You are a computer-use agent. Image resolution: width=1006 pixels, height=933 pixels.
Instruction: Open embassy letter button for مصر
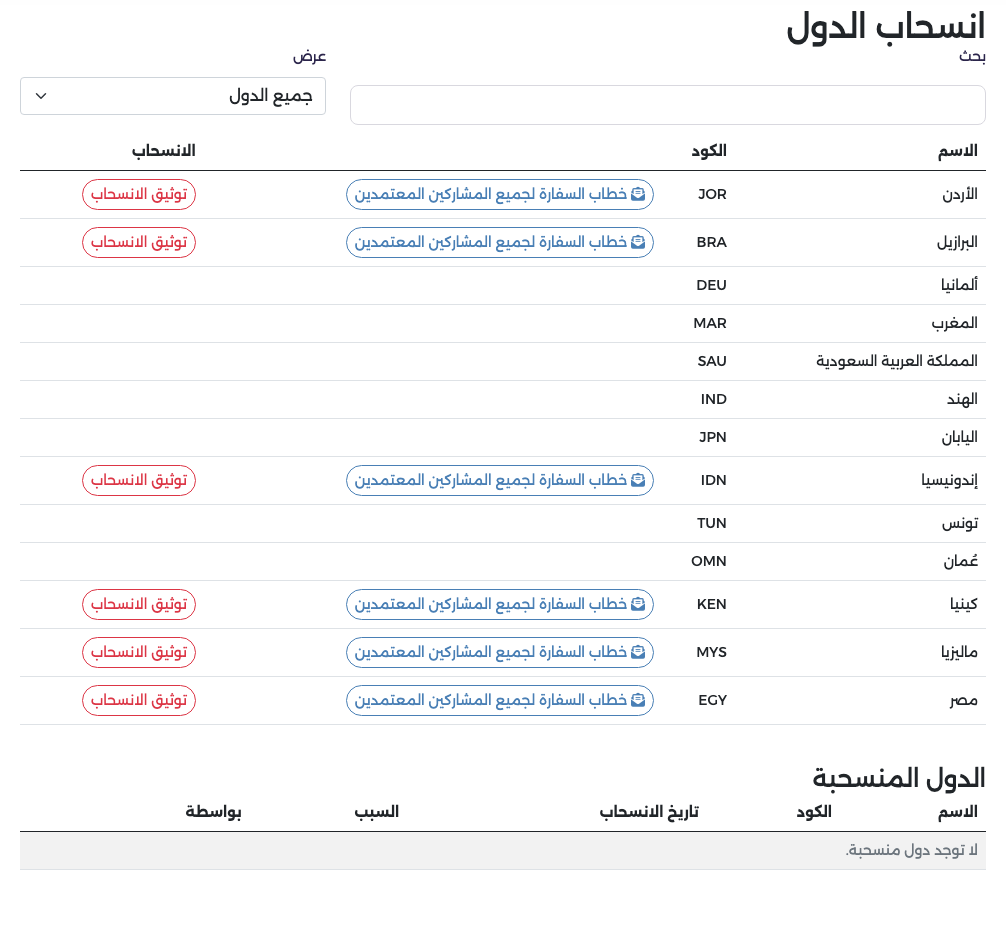click(500, 700)
